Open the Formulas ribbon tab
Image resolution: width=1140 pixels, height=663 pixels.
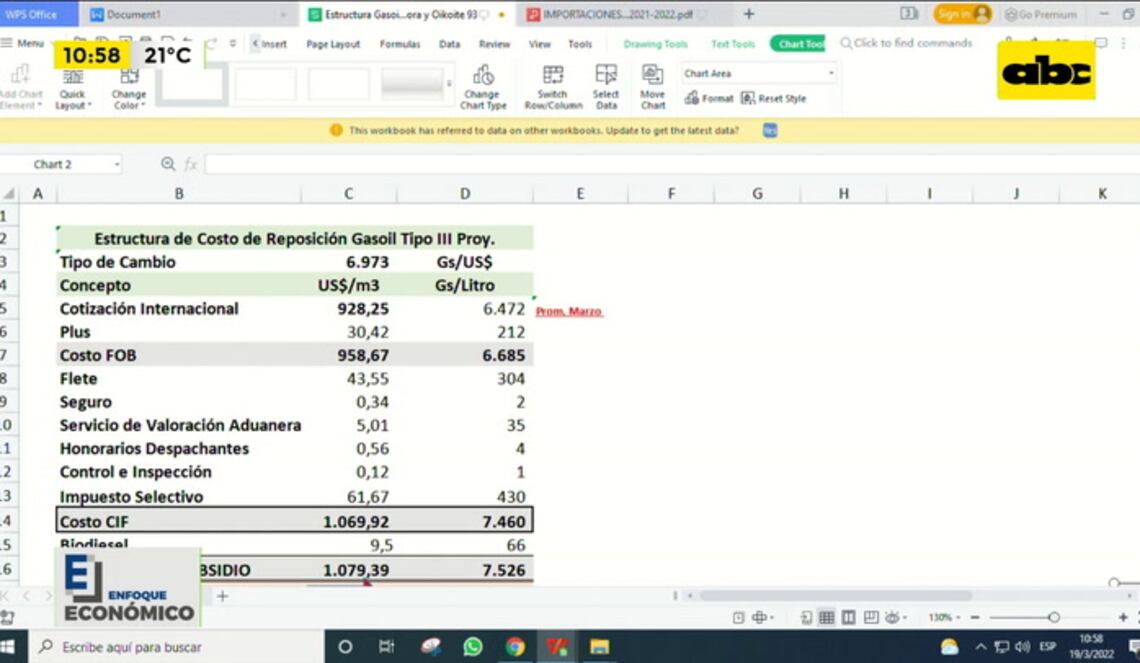click(x=400, y=44)
